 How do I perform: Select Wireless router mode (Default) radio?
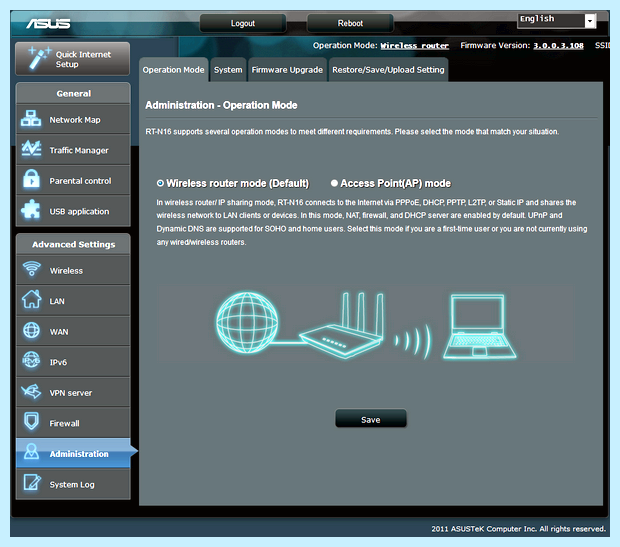pos(160,183)
